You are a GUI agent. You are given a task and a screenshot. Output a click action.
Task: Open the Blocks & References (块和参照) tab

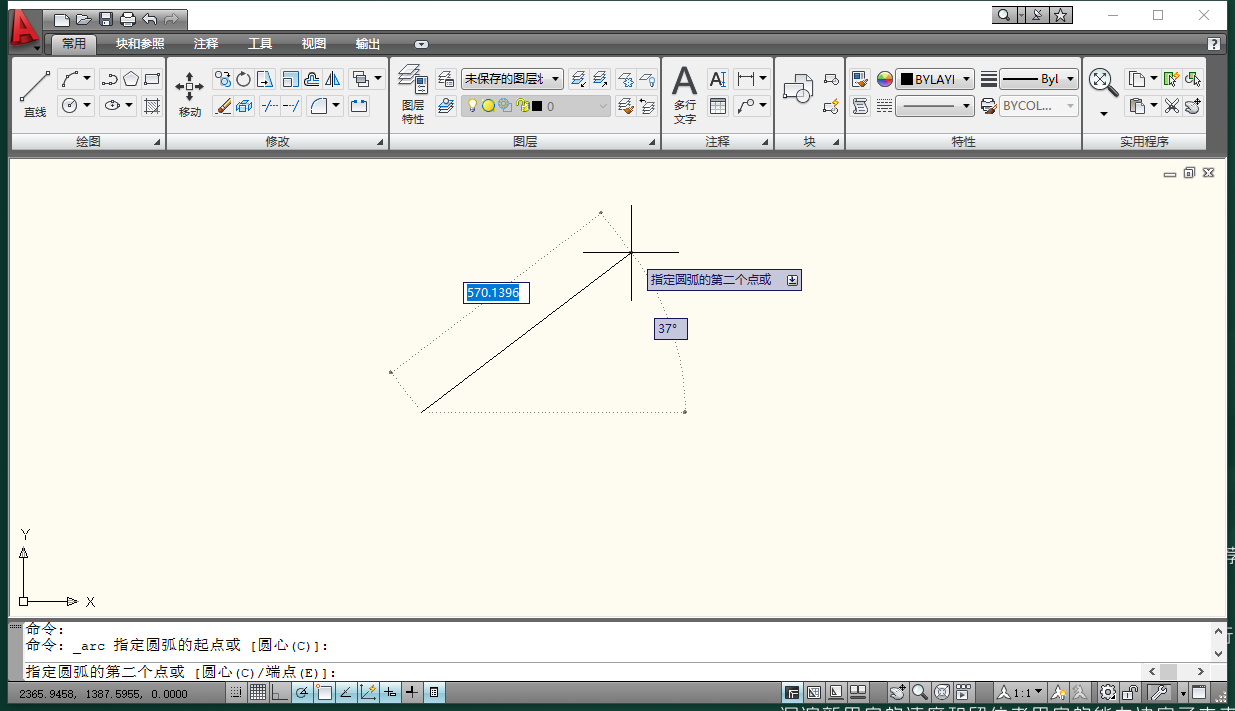tap(140, 44)
